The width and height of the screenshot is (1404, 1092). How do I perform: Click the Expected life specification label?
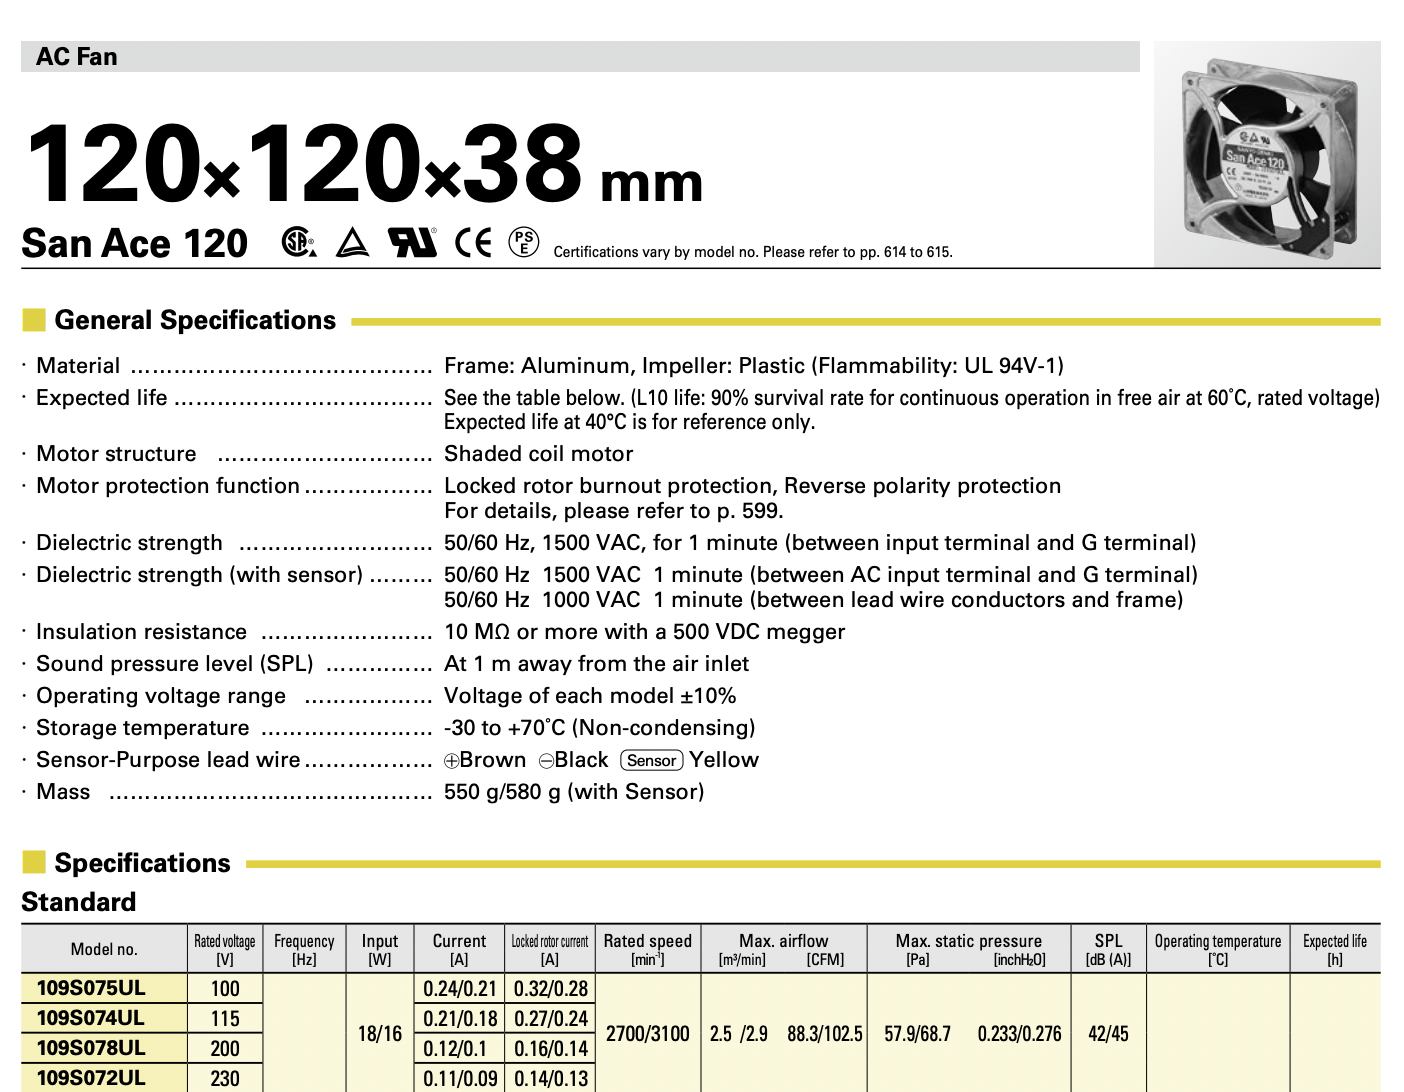[x=102, y=398]
